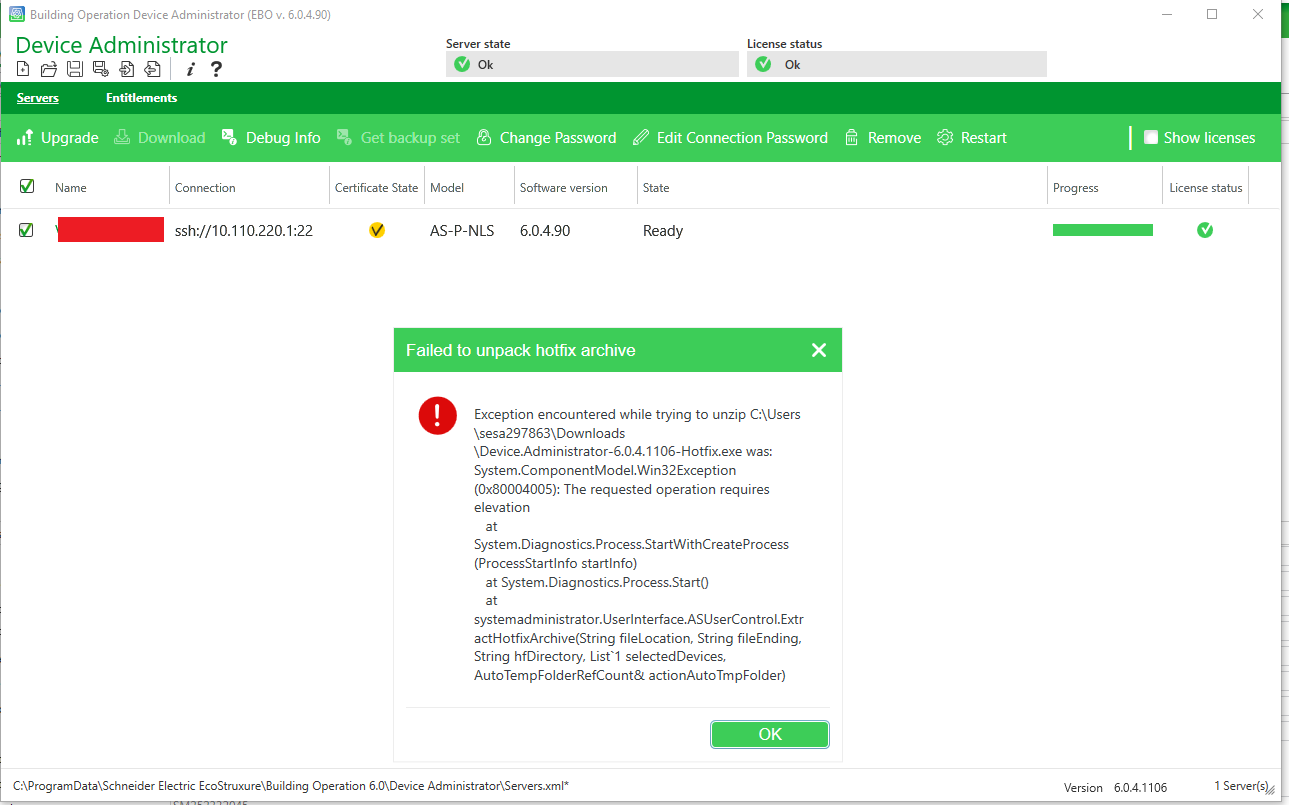Open a server list with the folder icon

click(48, 69)
